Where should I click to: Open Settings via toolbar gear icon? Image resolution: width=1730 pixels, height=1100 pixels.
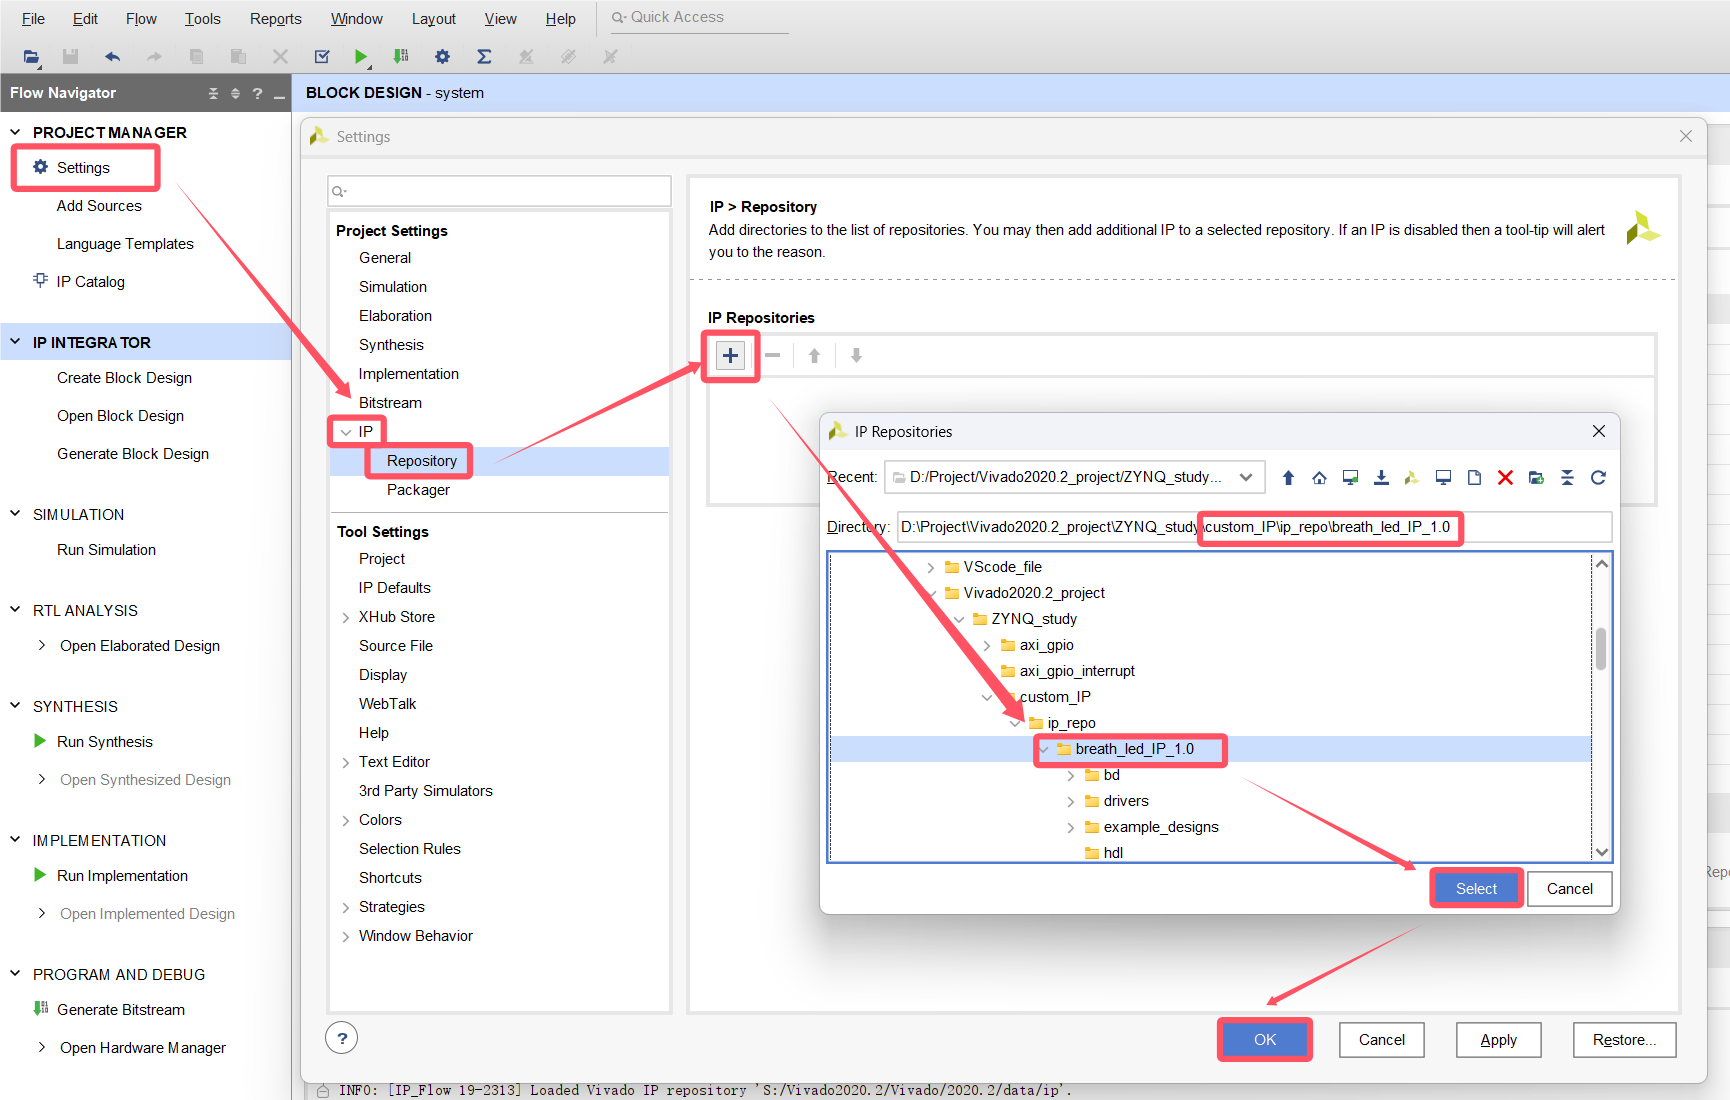click(442, 57)
